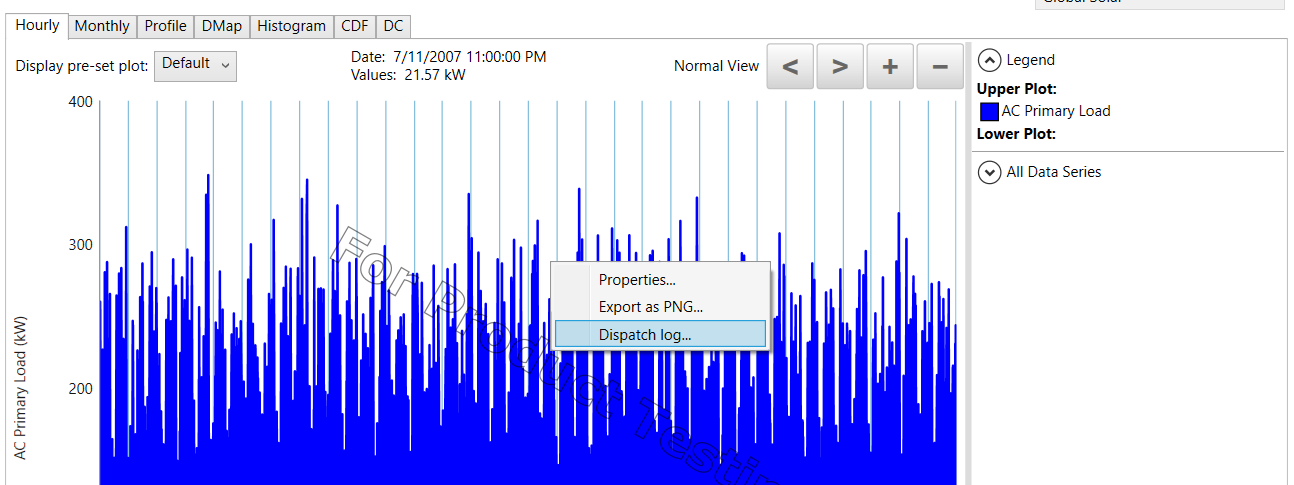Click the blue AC Primary Load swatch
This screenshot has width=1294, height=485.
point(989,111)
